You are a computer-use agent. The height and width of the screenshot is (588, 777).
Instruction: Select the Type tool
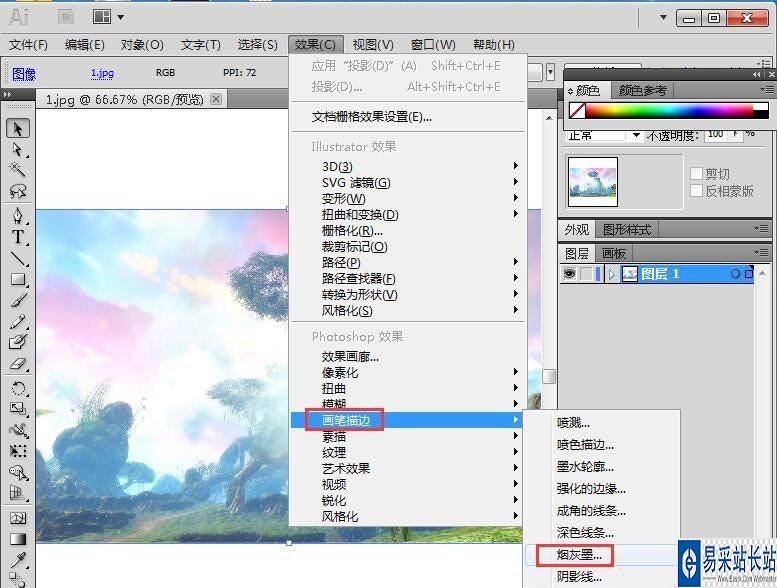[18, 237]
